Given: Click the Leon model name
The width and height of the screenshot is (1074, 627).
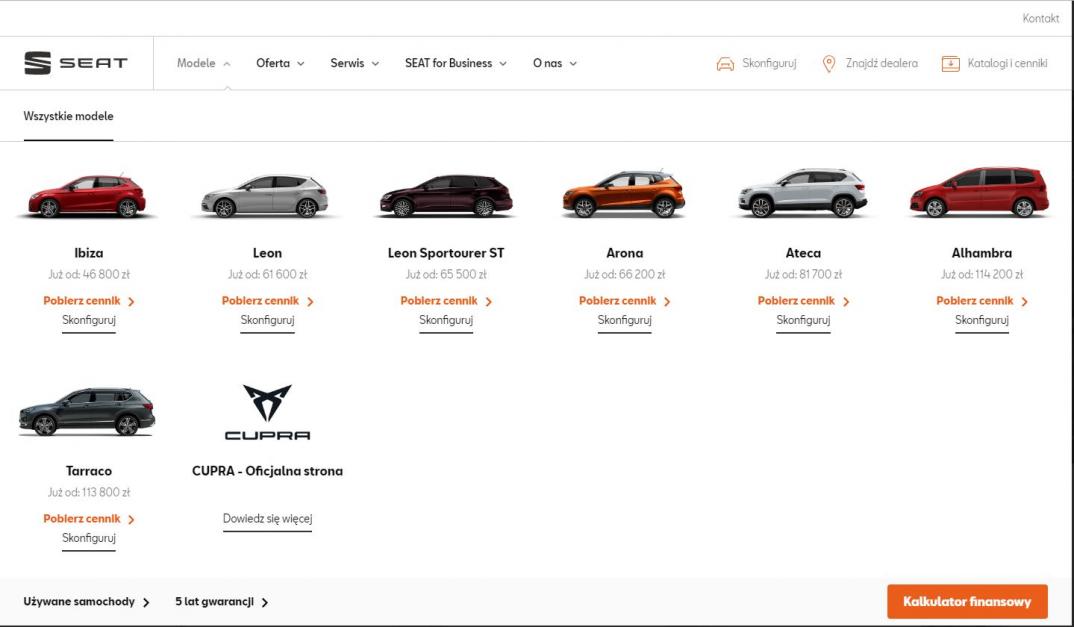Looking at the screenshot, I should tap(267, 253).
